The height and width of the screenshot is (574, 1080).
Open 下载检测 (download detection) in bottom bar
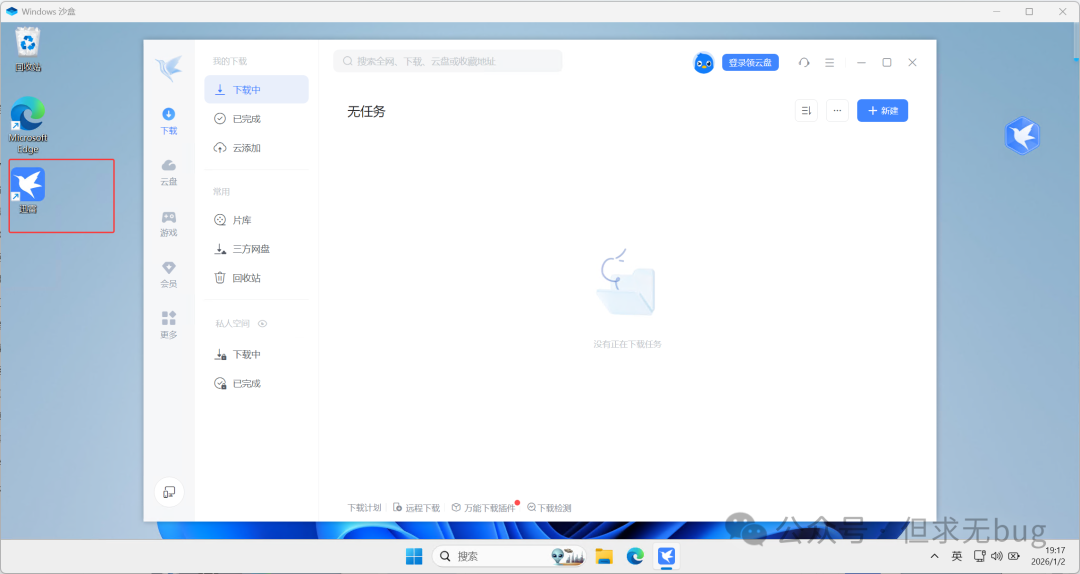click(x=549, y=508)
